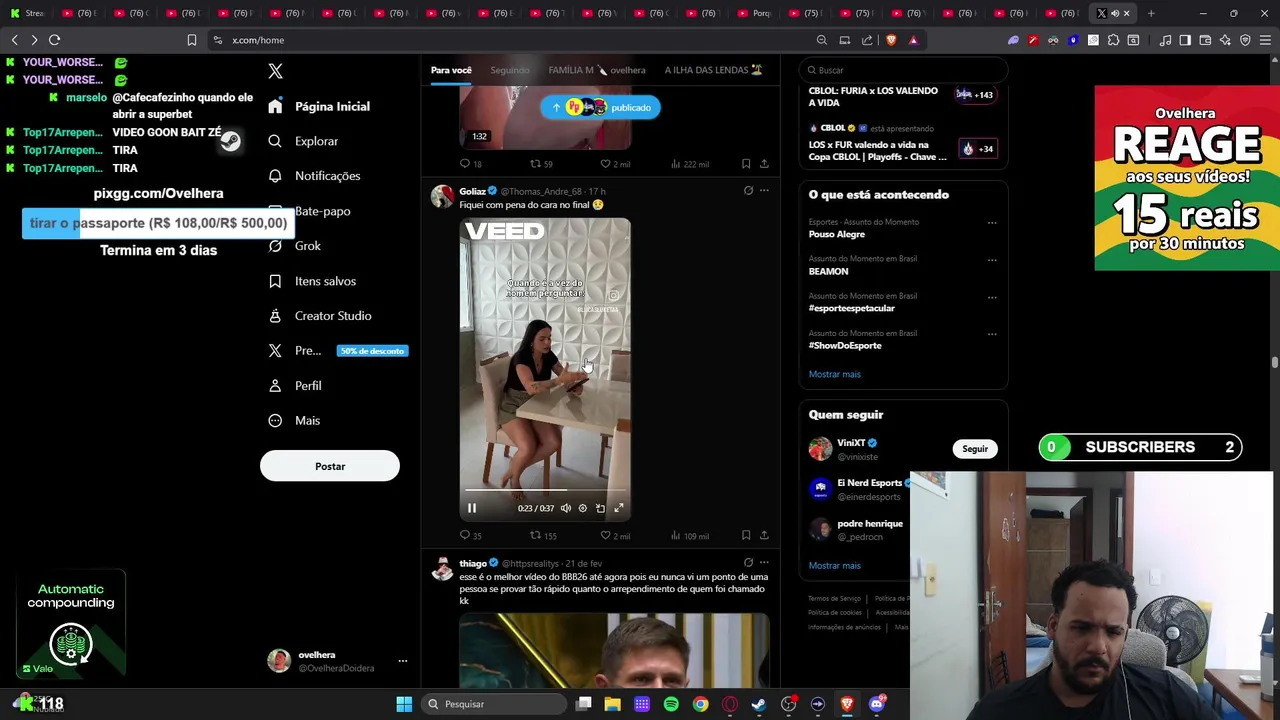Enter fullscreen on the Goliaz video

[x=618, y=508]
